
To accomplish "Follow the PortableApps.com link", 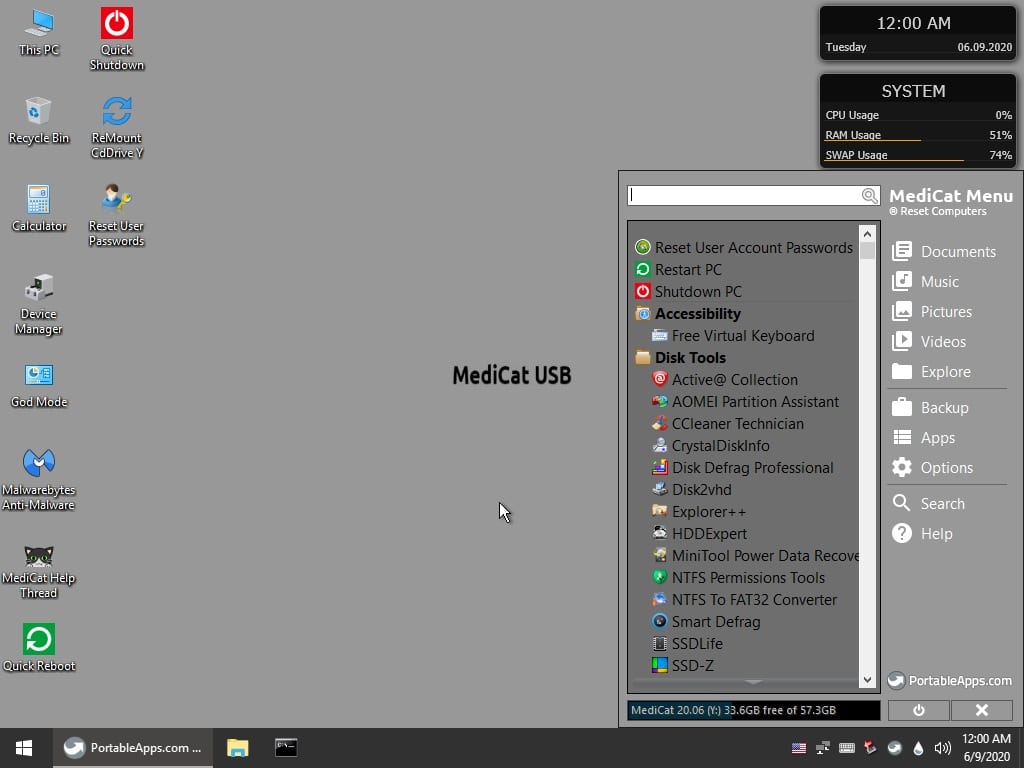I will 950,680.
